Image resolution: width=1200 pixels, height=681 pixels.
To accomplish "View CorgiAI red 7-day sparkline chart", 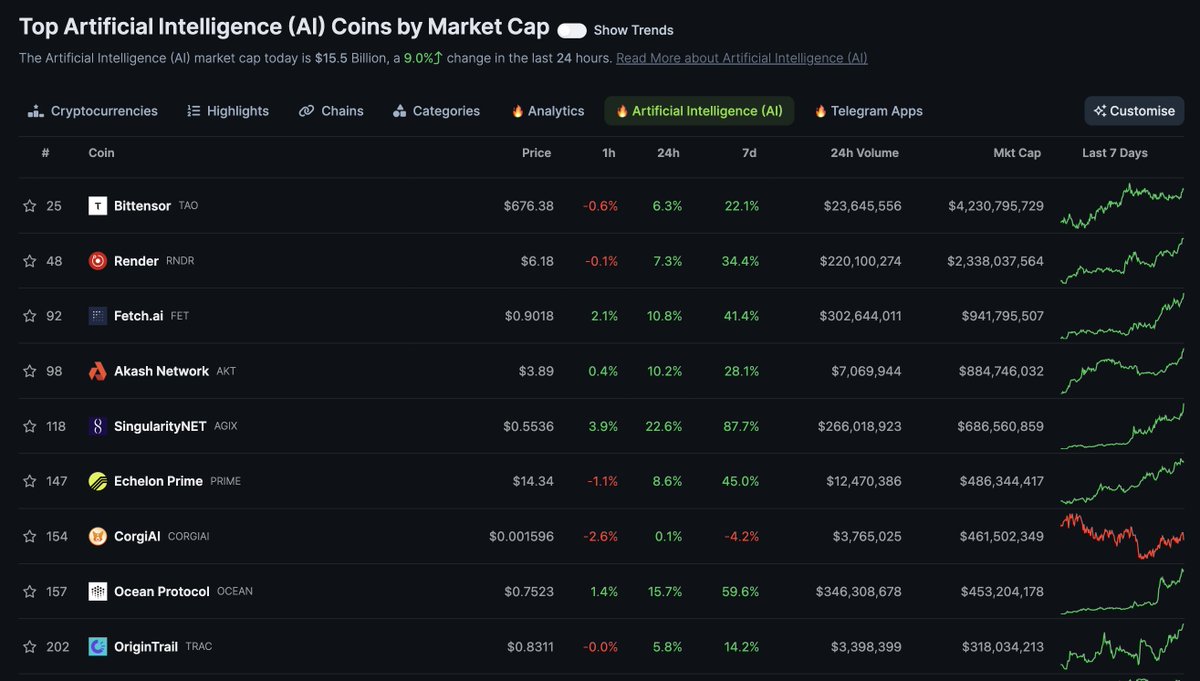I will 1122,536.
